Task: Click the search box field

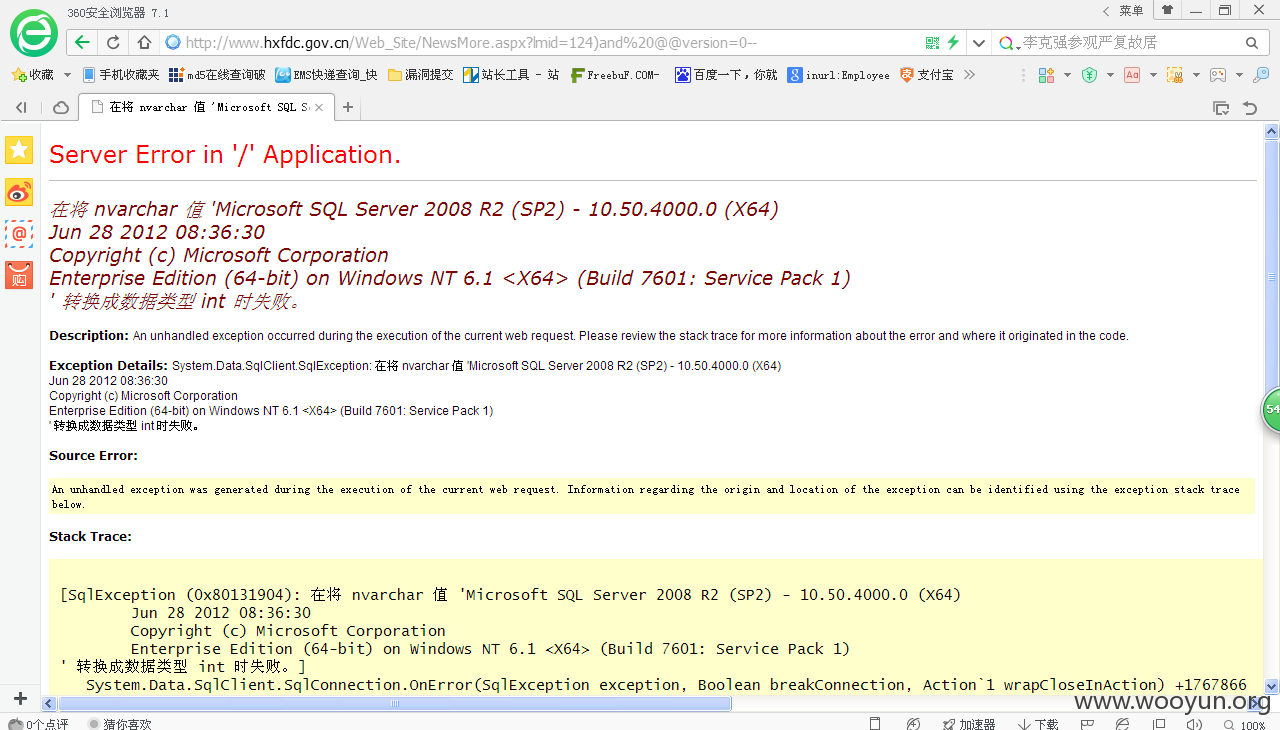Action: tap(1130, 43)
